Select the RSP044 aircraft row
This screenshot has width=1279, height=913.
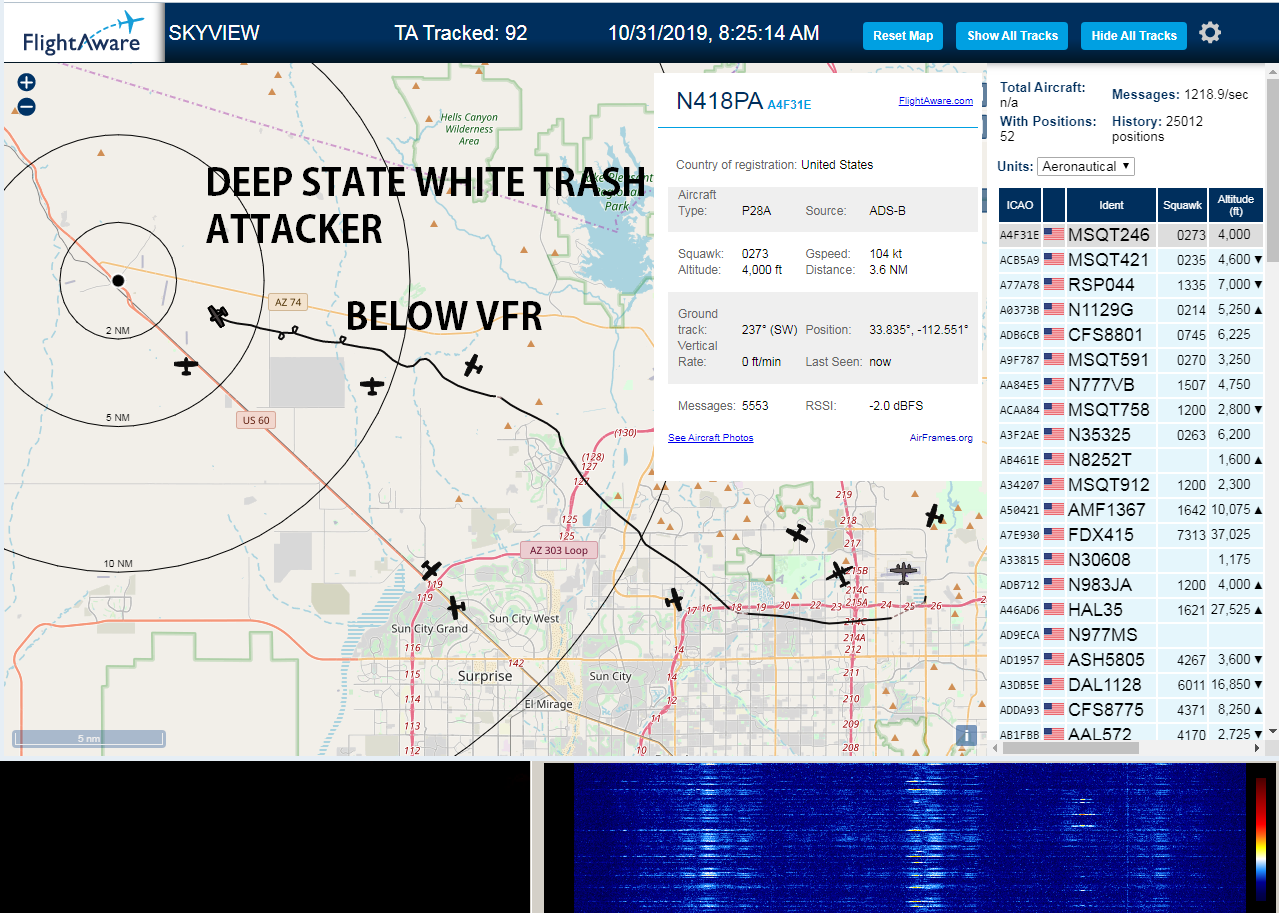pyautogui.click(x=1131, y=285)
